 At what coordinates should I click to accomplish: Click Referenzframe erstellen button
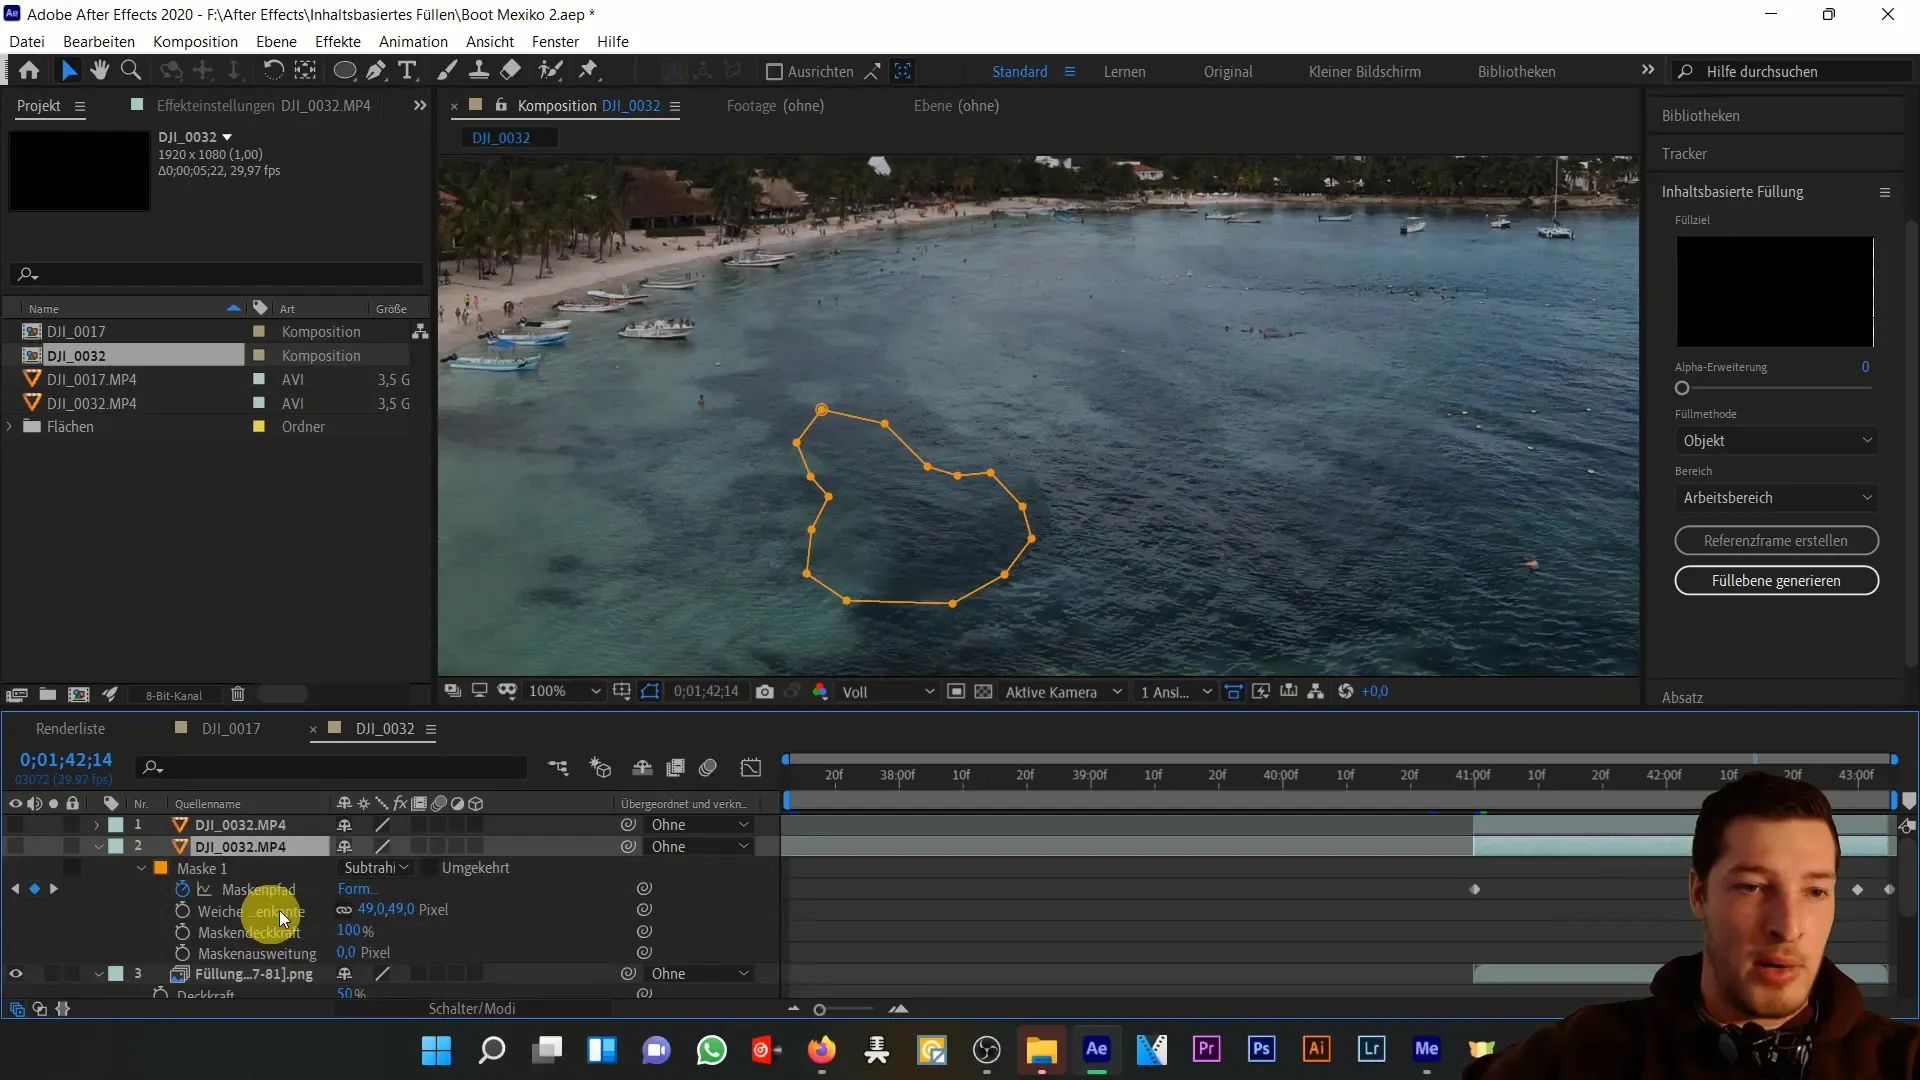coord(1776,541)
